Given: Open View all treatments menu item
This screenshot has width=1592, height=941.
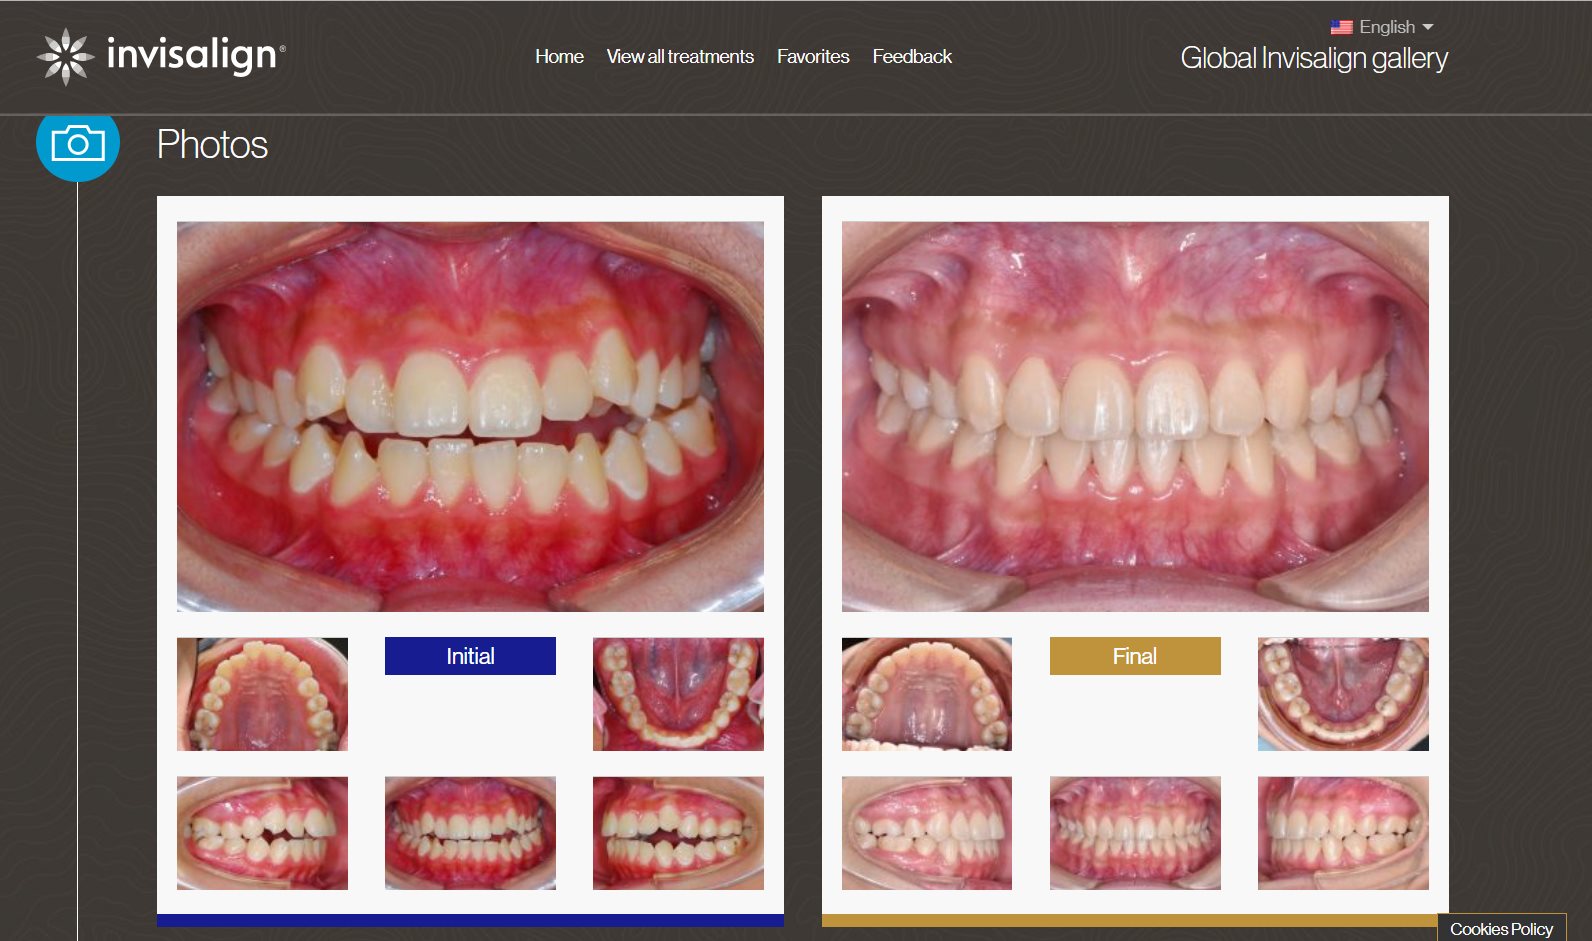Looking at the screenshot, I should pos(680,57).
